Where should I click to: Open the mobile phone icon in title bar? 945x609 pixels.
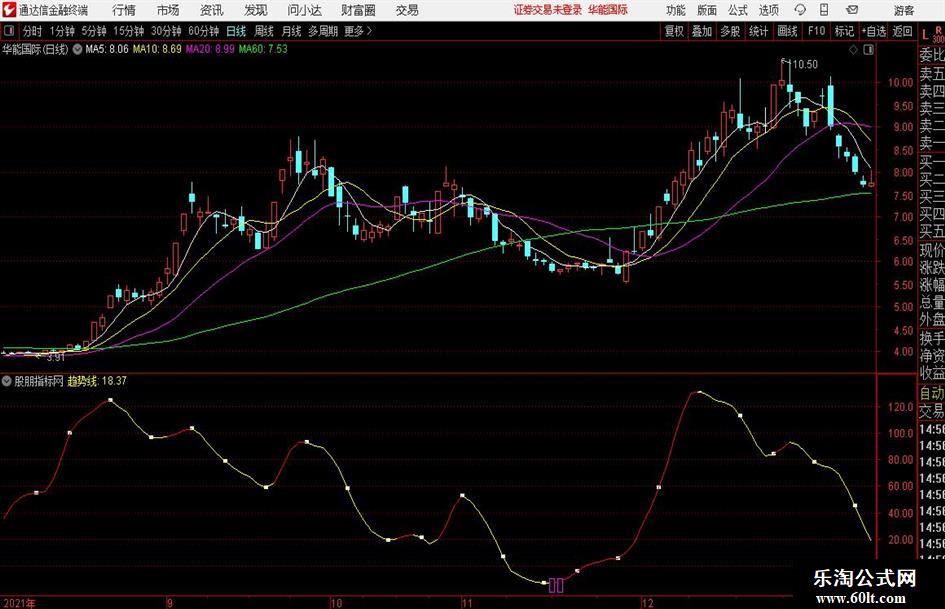(x=824, y=10)
